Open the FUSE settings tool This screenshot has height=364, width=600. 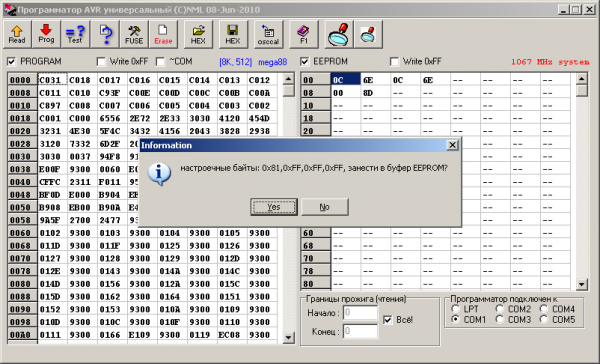(x=134, y=34)
